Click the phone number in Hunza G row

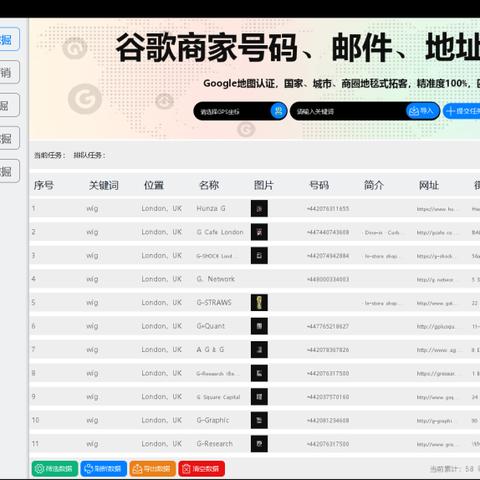[328, 209]
